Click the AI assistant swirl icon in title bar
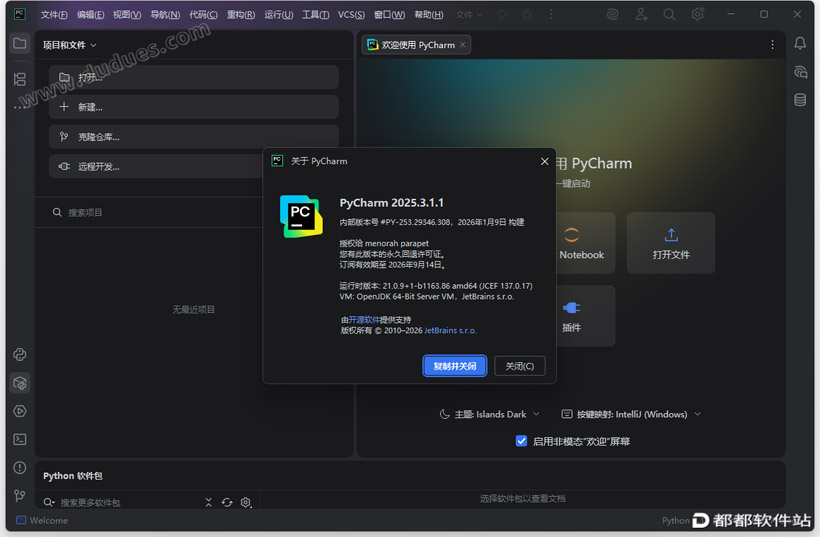The image size is (820, 537). tap(612, 15)
